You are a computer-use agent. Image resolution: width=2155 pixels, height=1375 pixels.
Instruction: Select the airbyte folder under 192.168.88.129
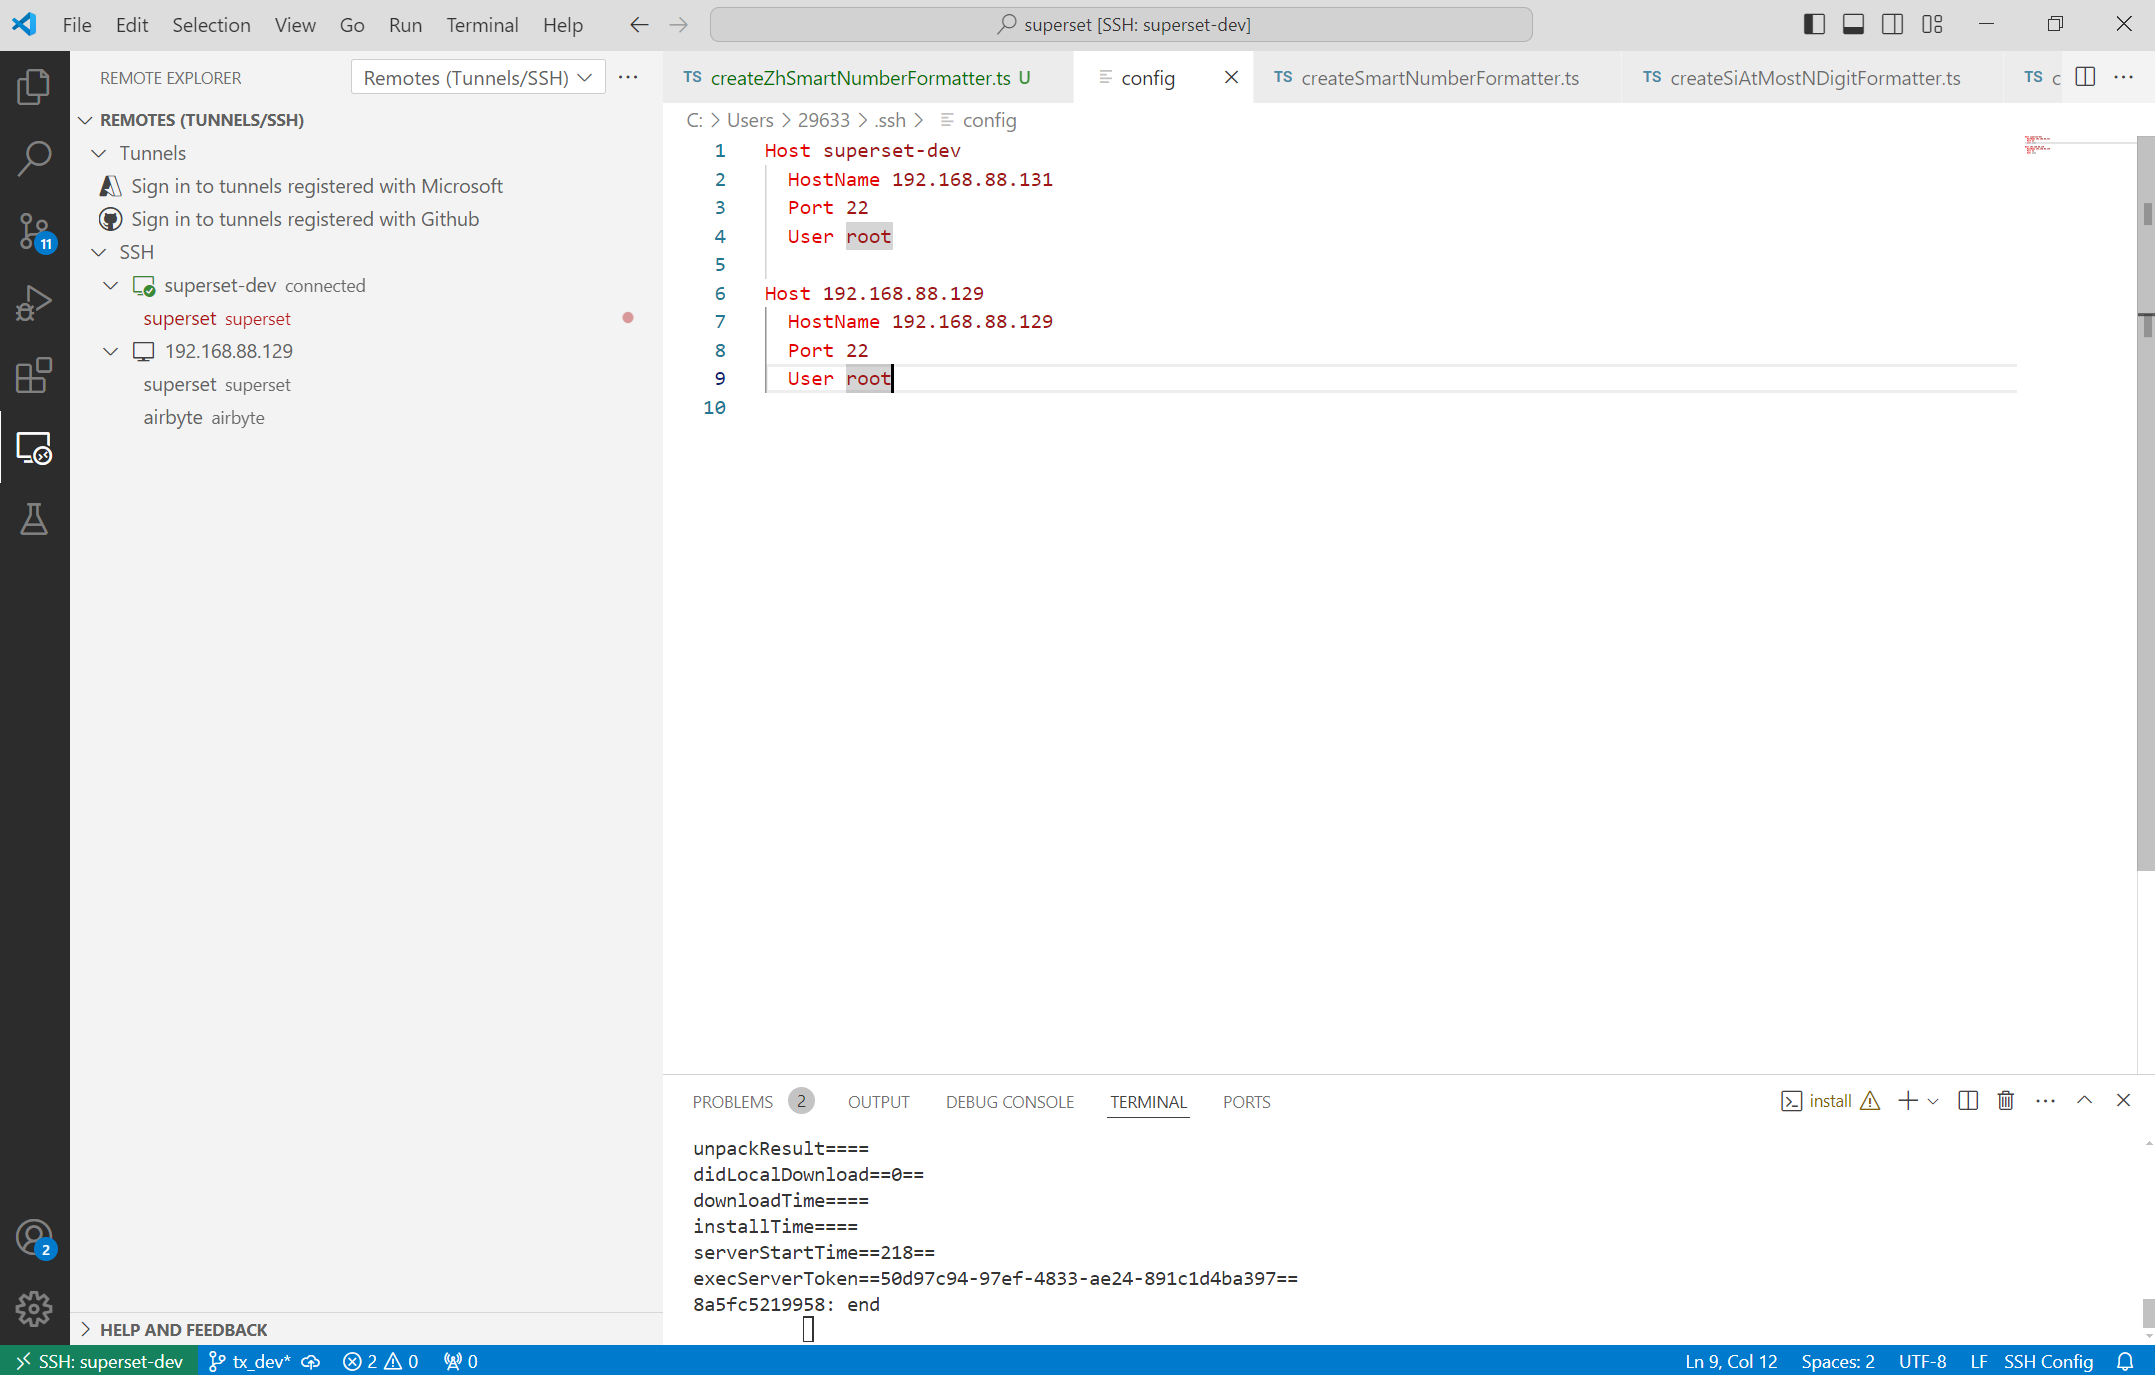pyautogui.click(x=203, y=417)
